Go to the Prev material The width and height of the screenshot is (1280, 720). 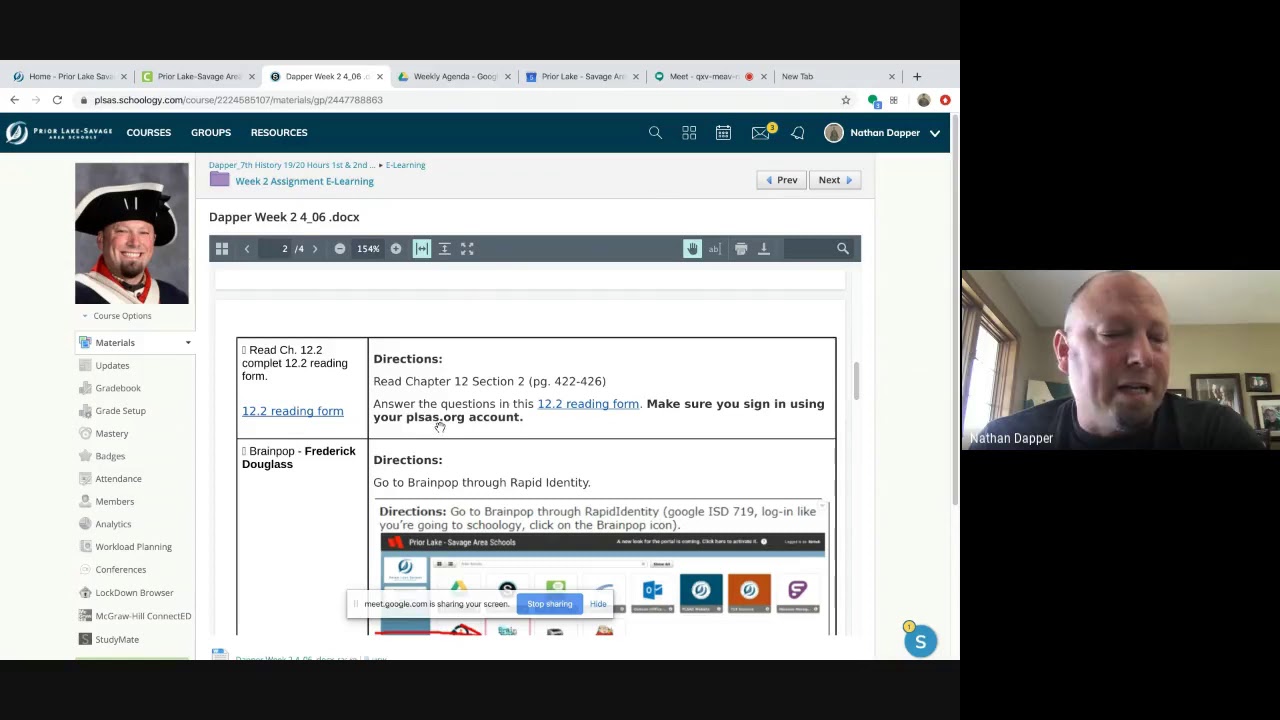[x=781, y=180]
